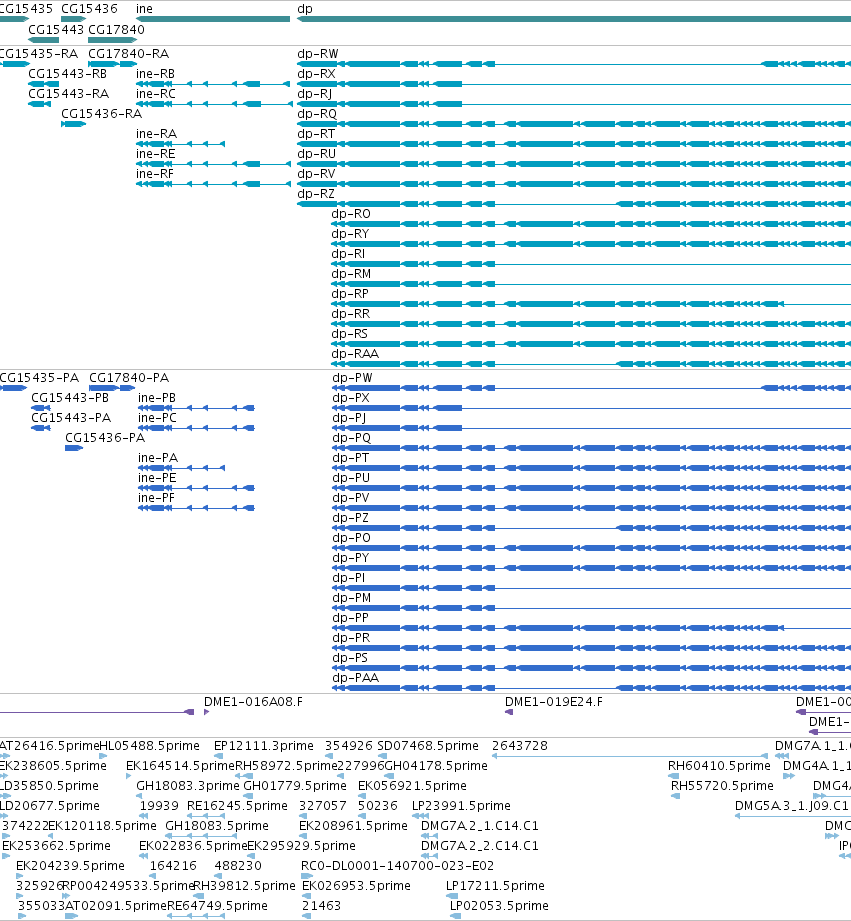Click the dp-PZ protein label
This screenshot has height=921, width=851.
(x=351, y=517)
